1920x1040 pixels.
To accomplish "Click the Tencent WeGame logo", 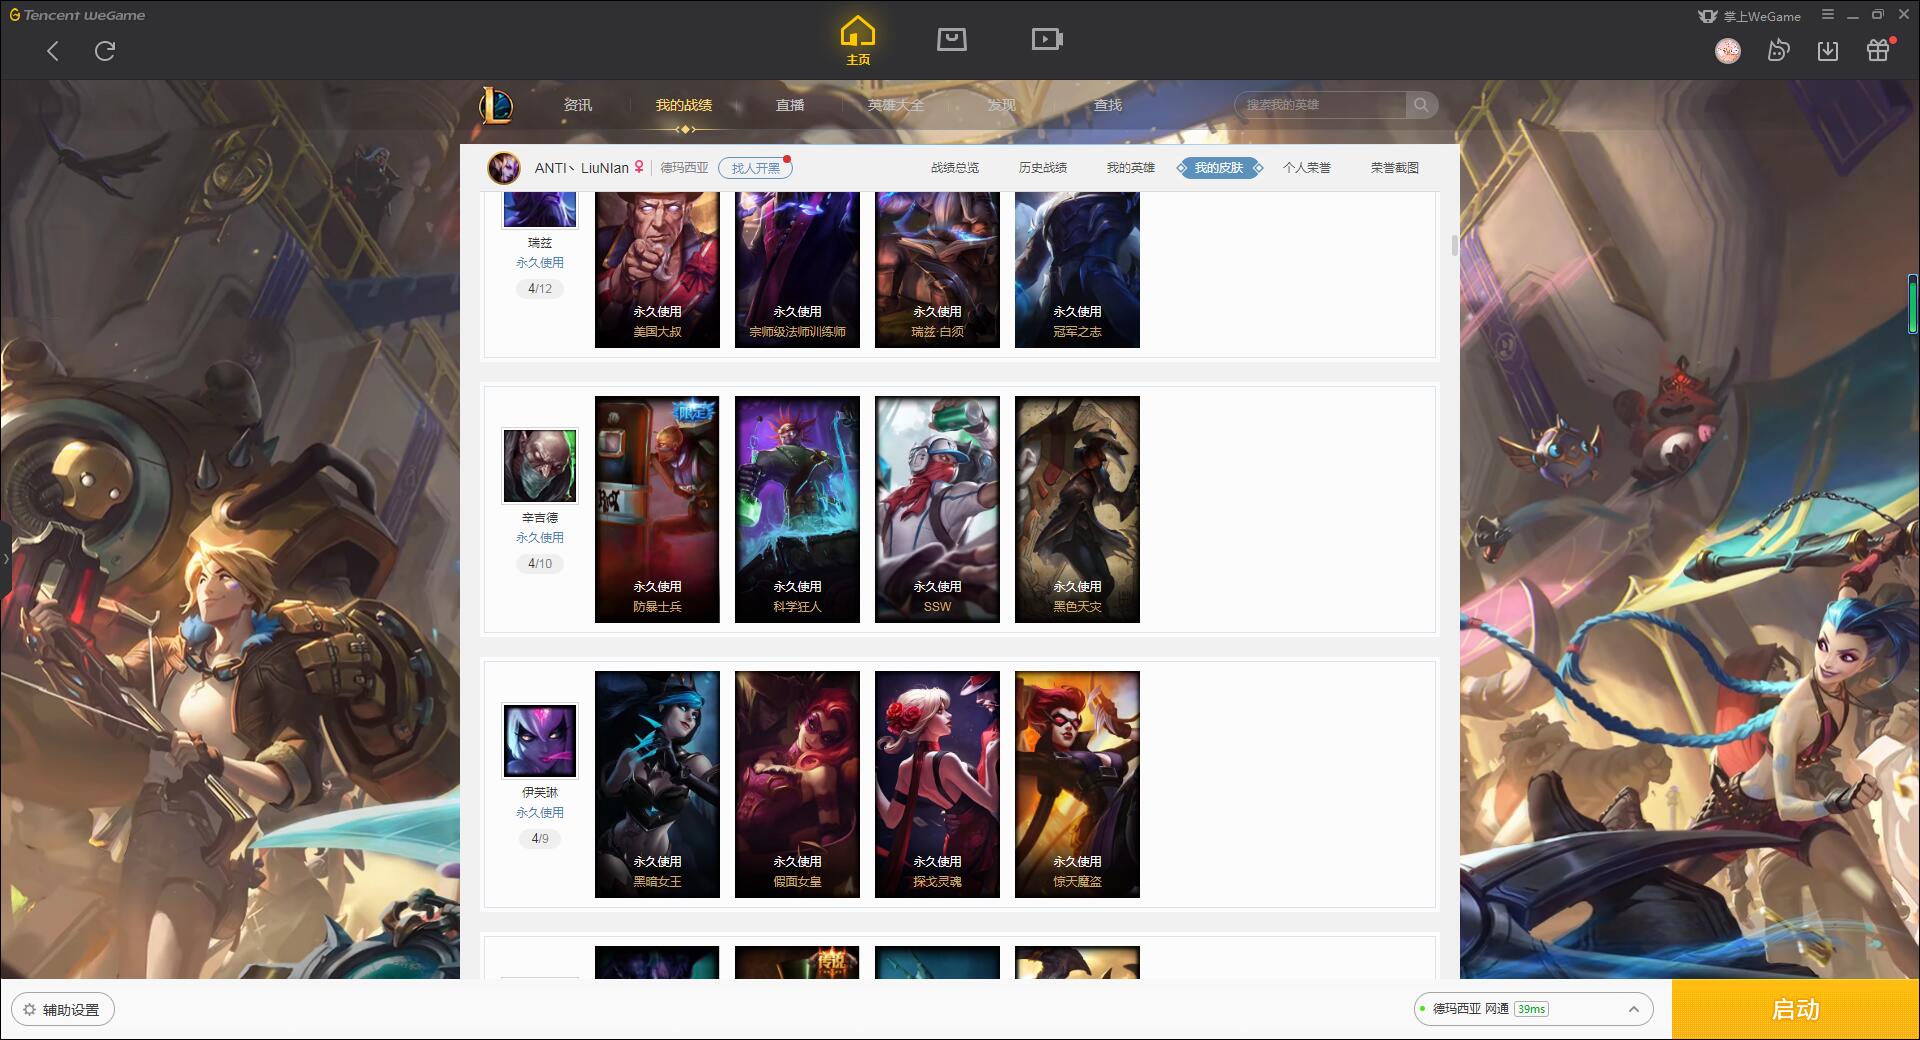I will [77, 15].
